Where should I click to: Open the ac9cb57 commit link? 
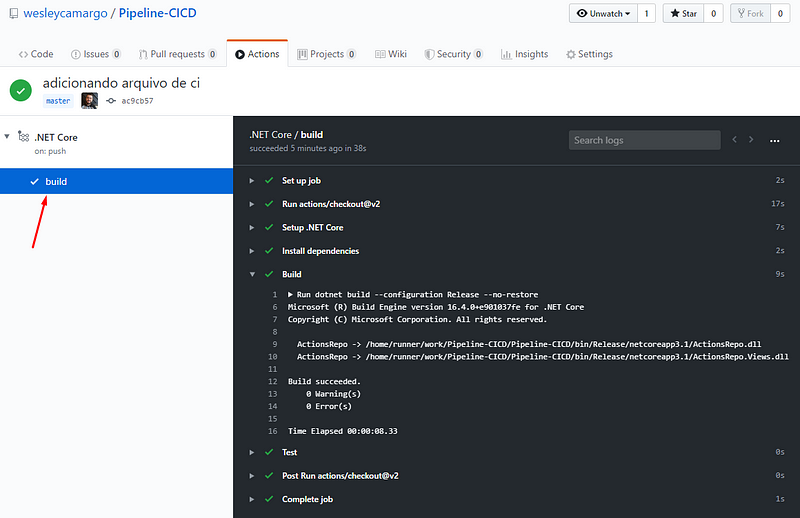coord(137,101)
